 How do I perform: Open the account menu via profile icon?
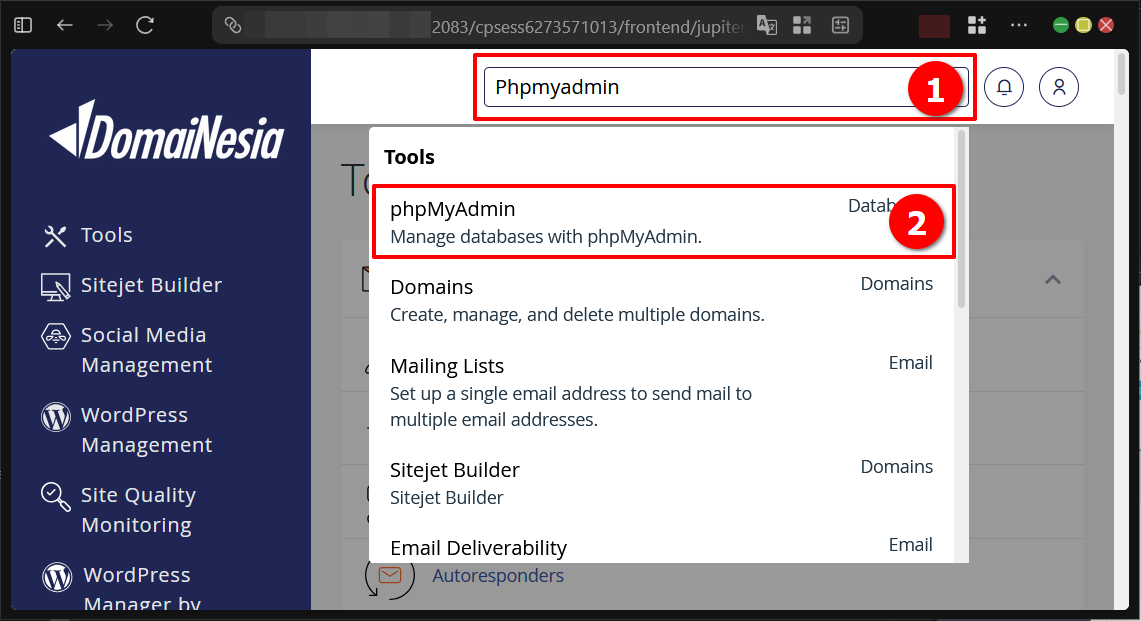click(x=1058, y=87)
